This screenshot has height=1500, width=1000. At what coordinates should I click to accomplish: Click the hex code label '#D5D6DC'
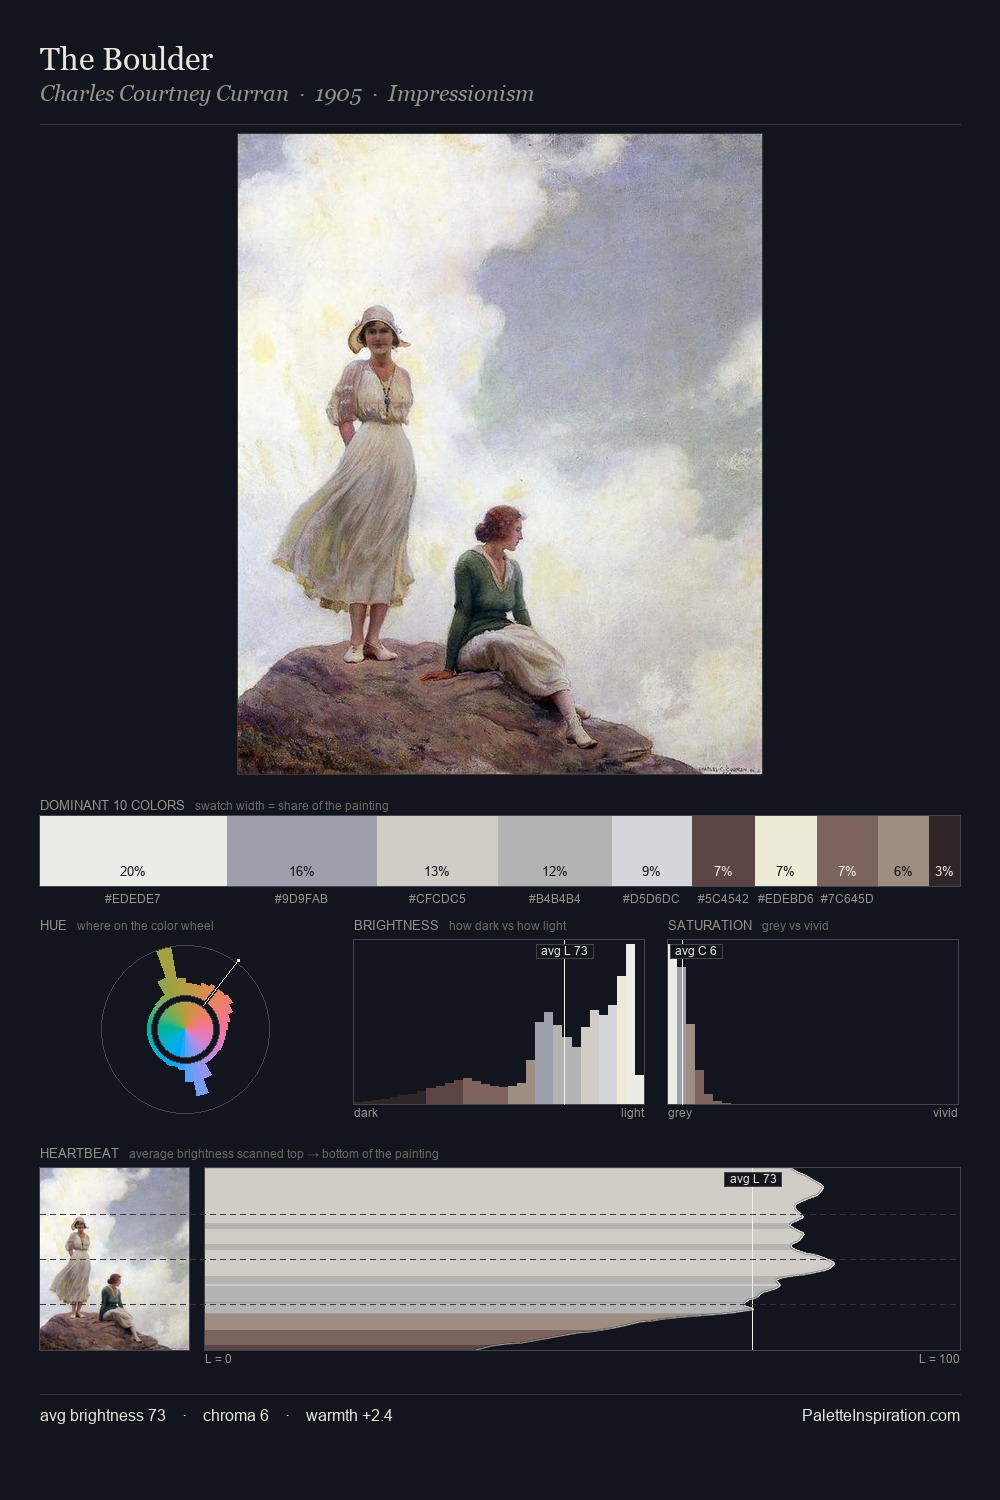tap(651, 899)
